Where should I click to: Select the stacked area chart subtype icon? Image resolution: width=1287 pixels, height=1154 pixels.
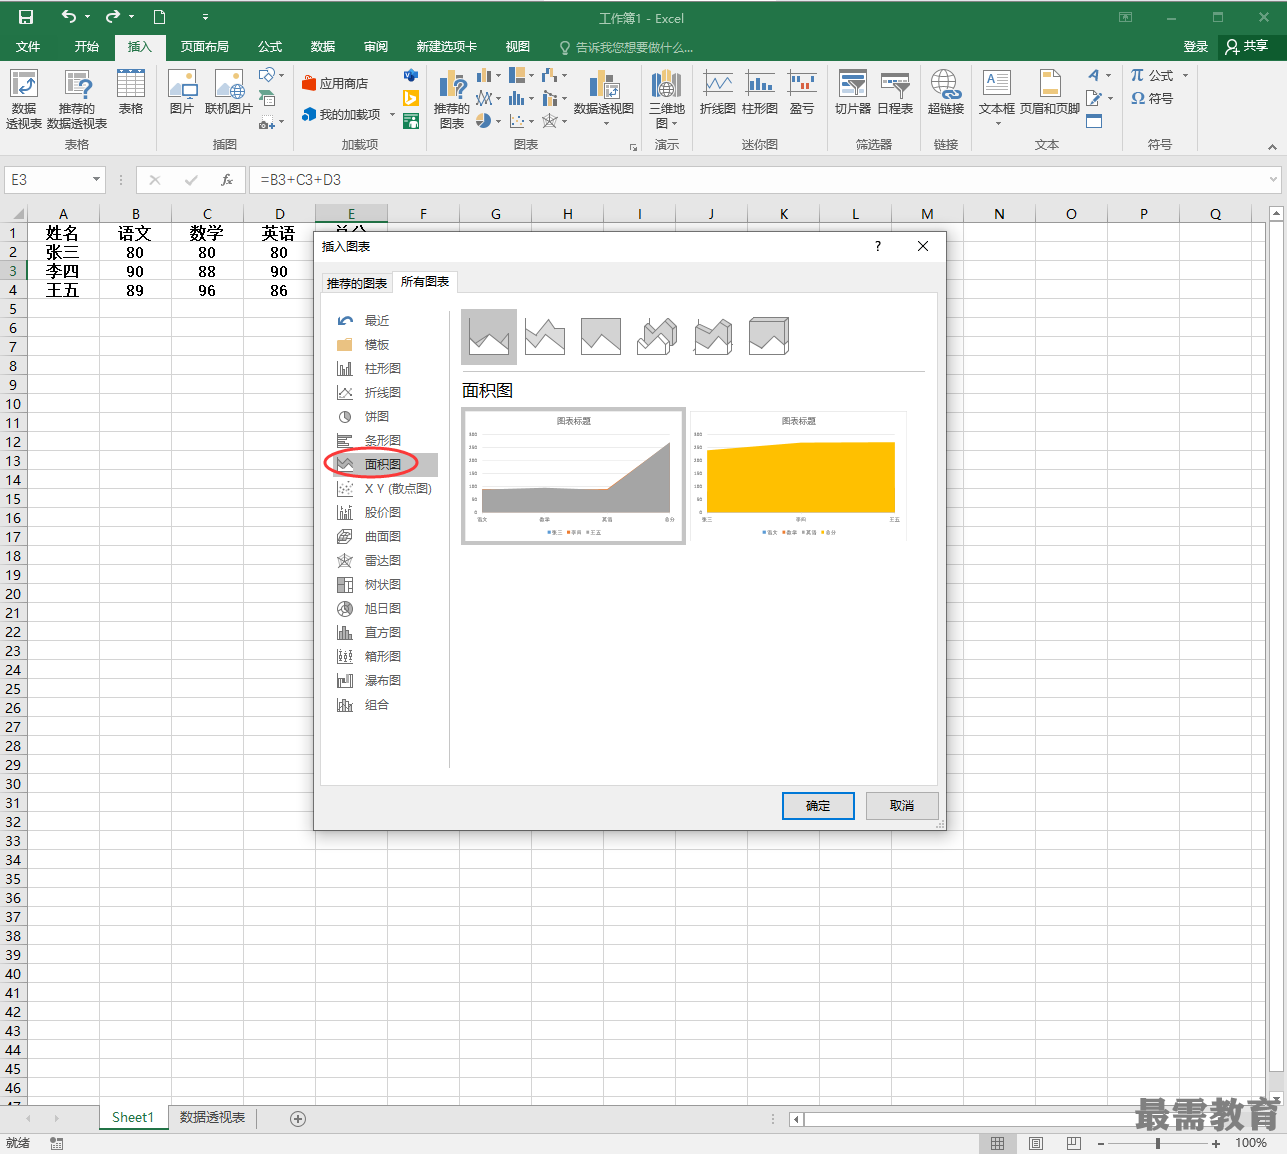tap(545, 337)
